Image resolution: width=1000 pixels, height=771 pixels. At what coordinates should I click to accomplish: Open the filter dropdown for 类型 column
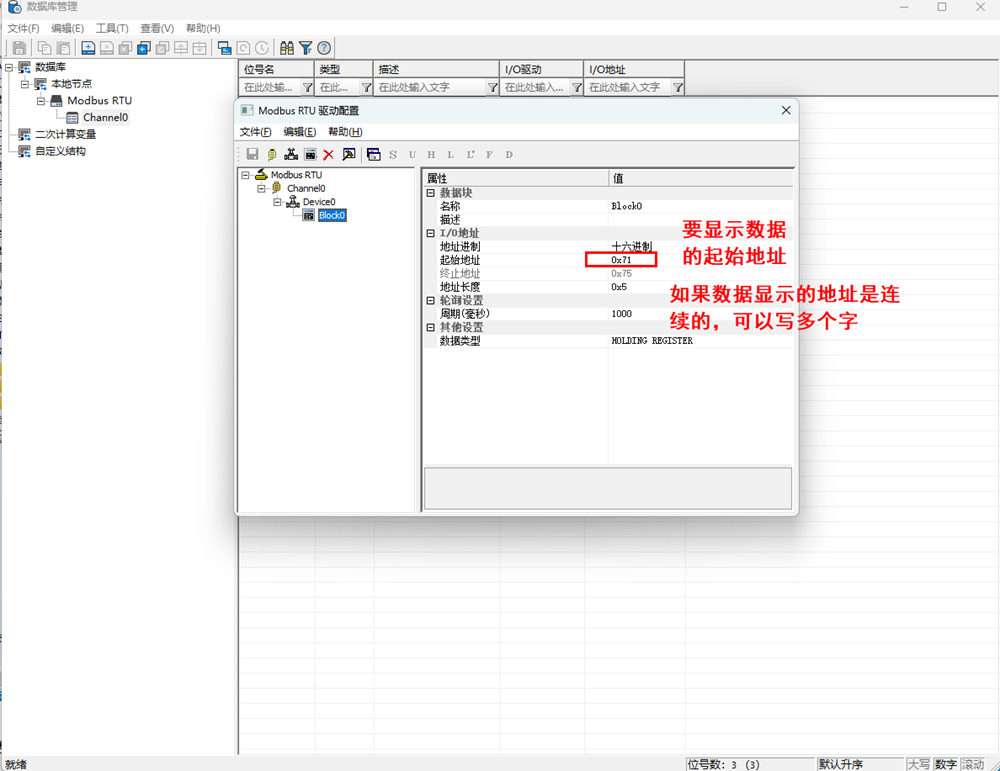(x=366, y=87)
